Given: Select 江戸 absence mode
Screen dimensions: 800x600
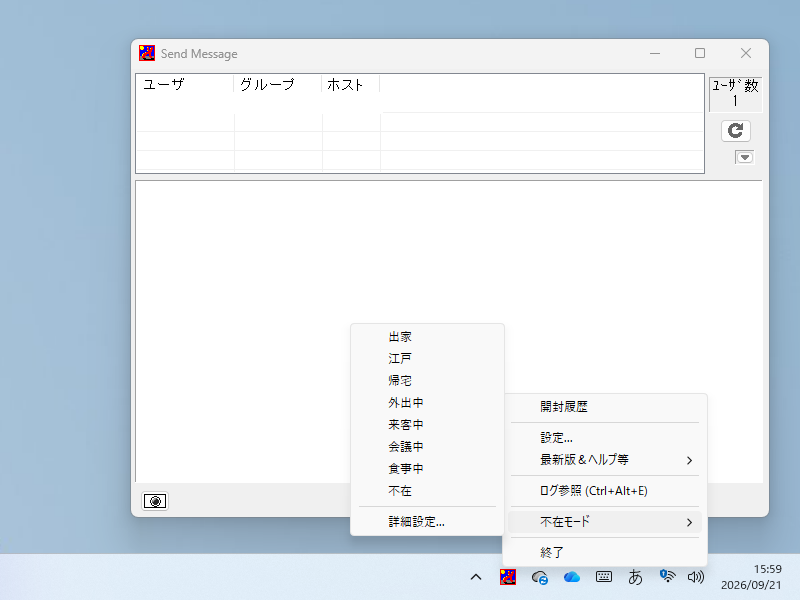Looking at the screenshot, I should pos(428,359).
